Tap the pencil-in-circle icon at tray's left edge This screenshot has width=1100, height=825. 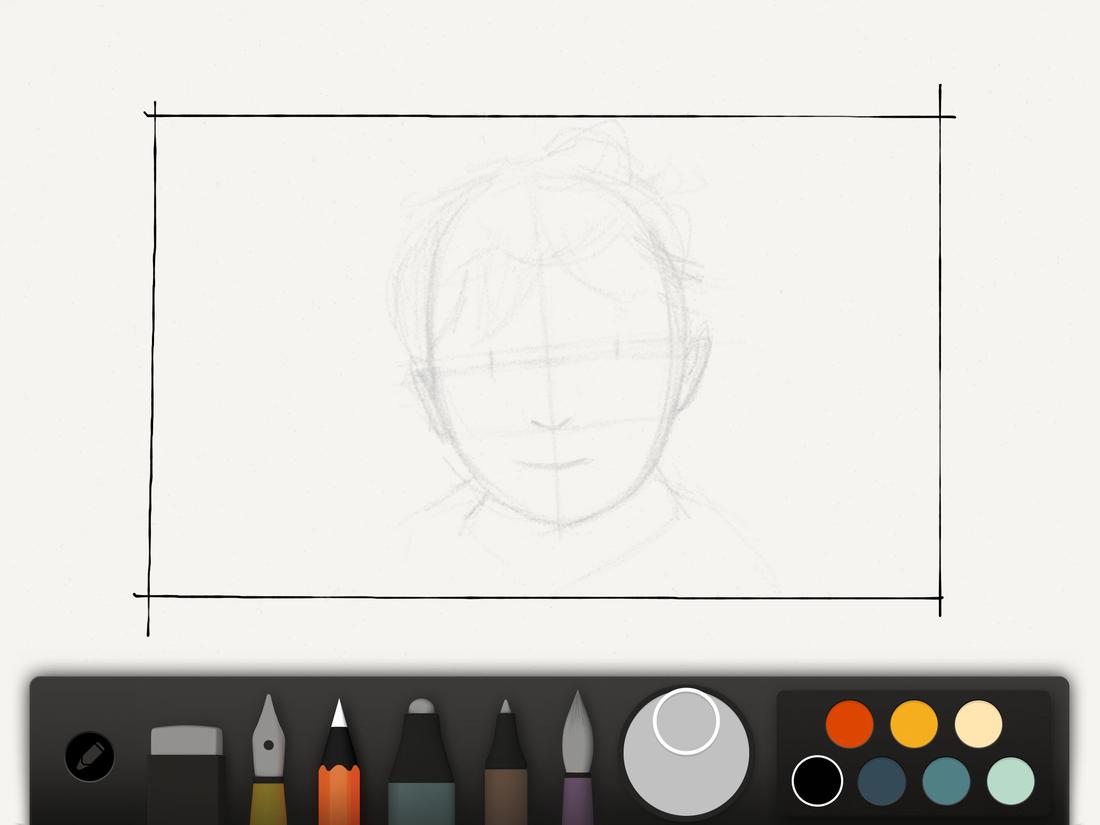(x=88, y=757)
